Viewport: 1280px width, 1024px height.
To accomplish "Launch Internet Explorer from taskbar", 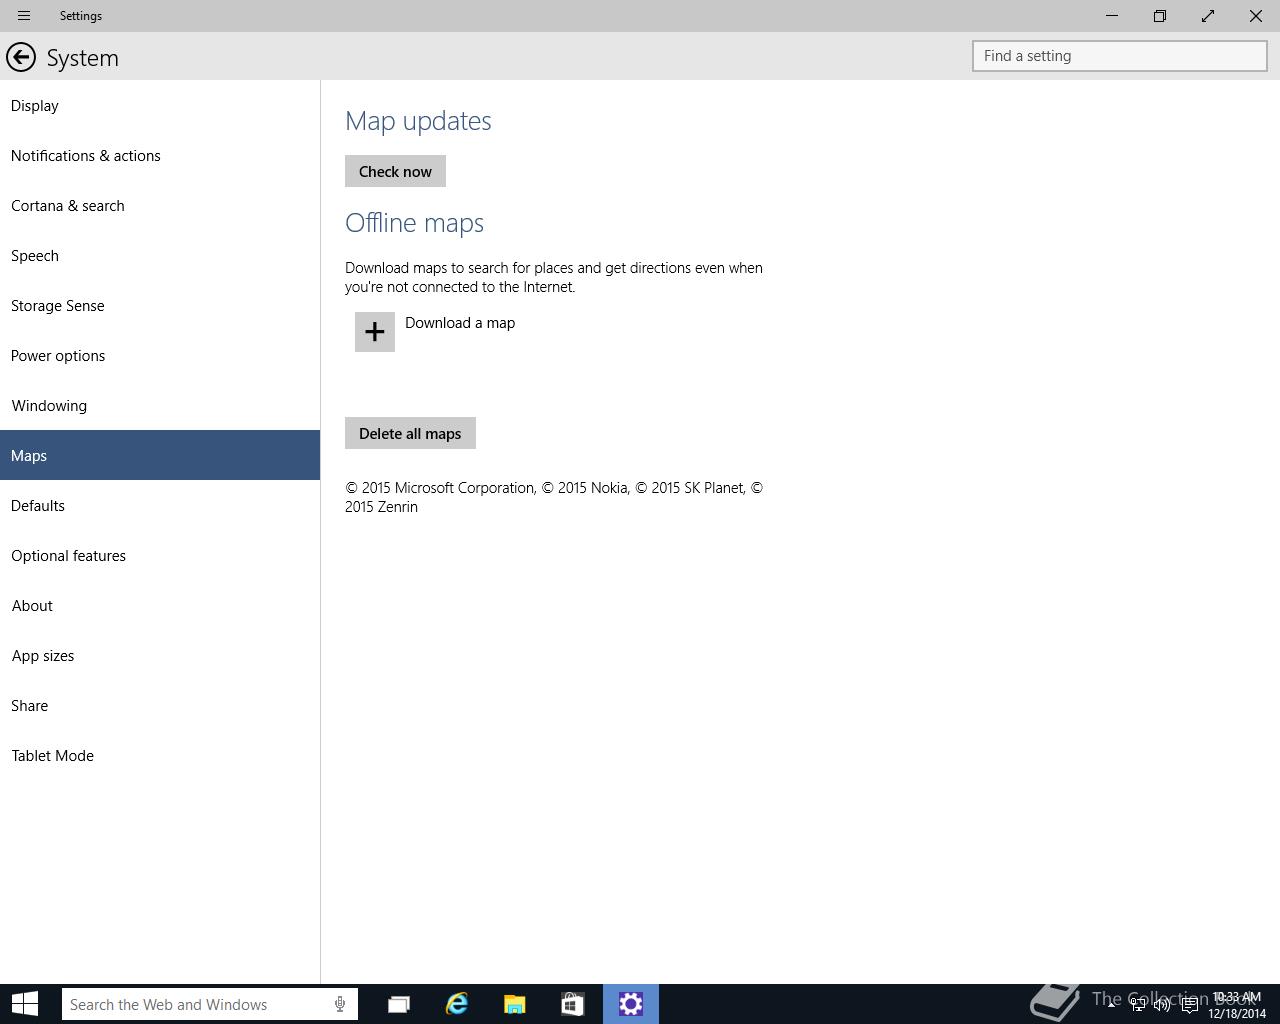I will tap(457, 1004).
